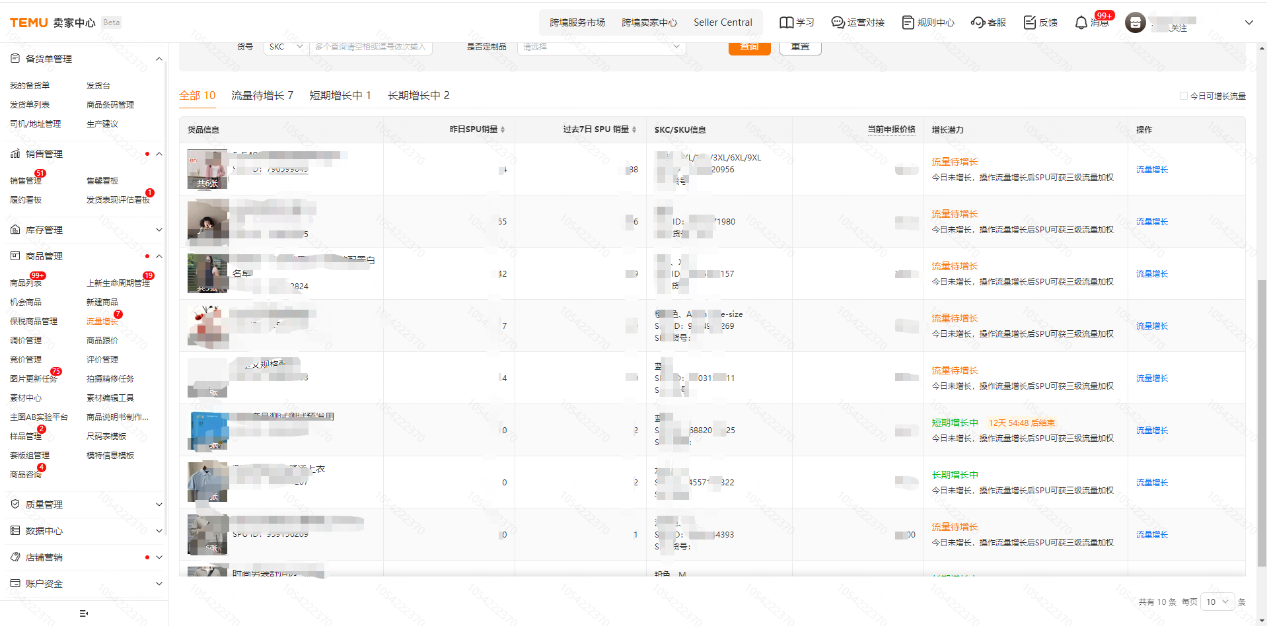Image resolution: width=1267 pixels, height=626 pixels.
Task: Click the user avatar icon
Action: click(x=1135, y=22)
